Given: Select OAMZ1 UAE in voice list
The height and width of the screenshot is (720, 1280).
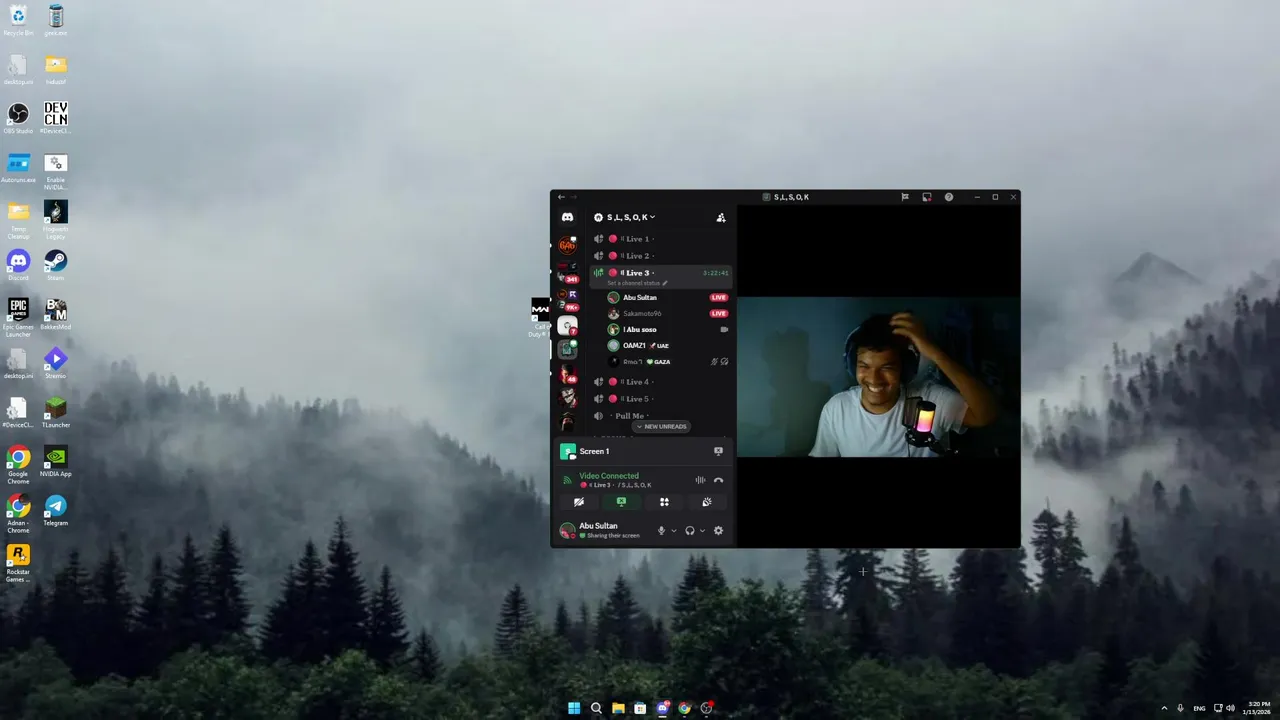Looking at the screenshot, I should click(x=667, y=346).
